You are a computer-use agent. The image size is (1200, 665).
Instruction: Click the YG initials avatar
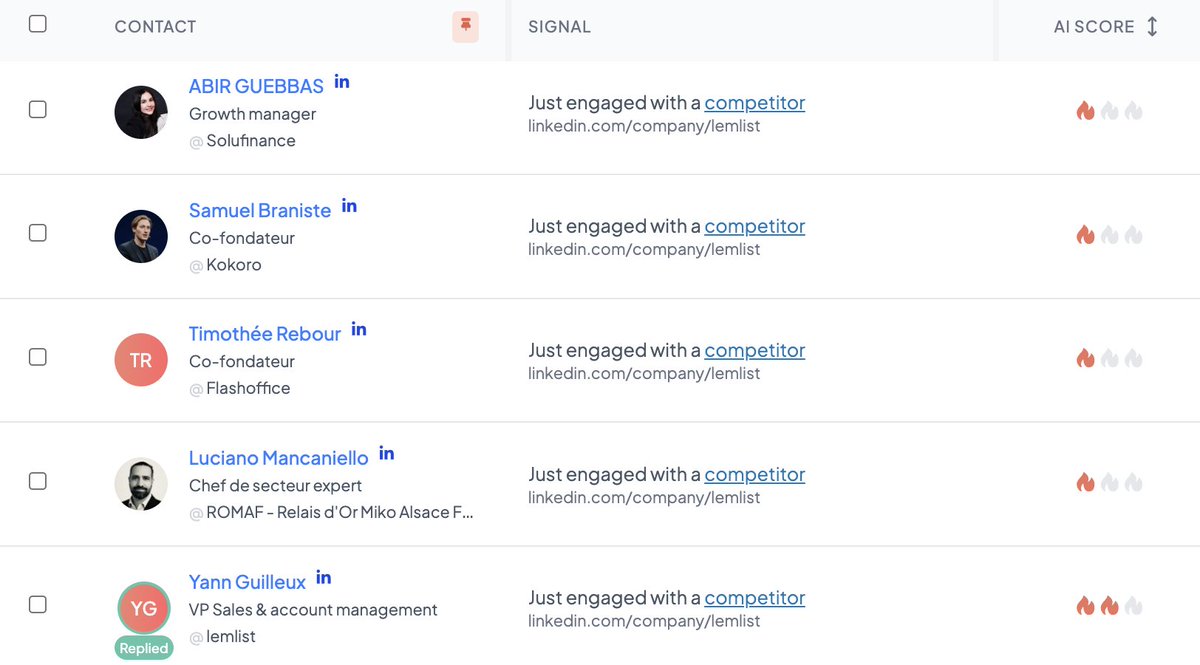tap(143, 609)
